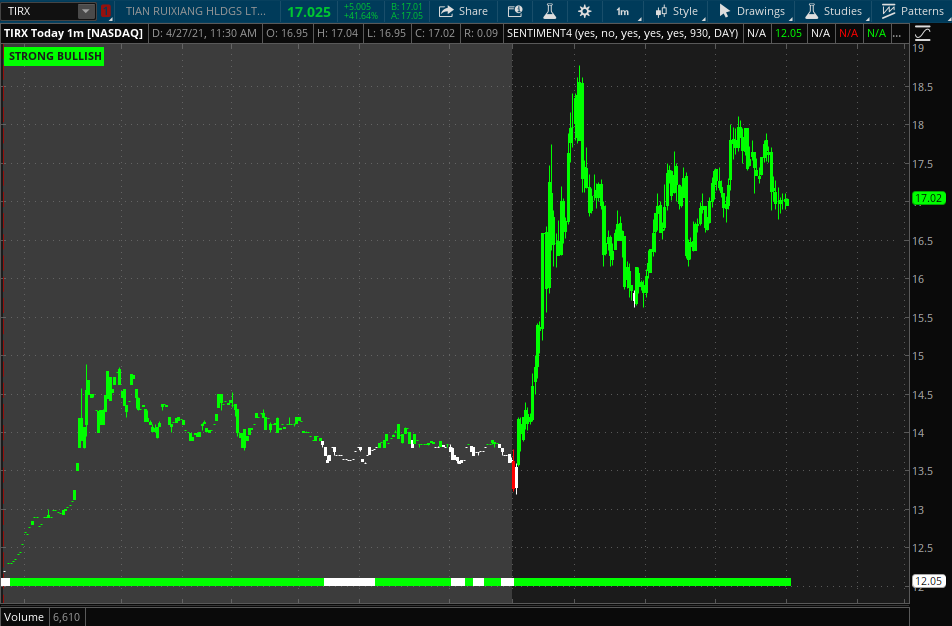Viewport: 952px width, 626px height.
Task: Open chart settings gear icon
Action: 584,11
